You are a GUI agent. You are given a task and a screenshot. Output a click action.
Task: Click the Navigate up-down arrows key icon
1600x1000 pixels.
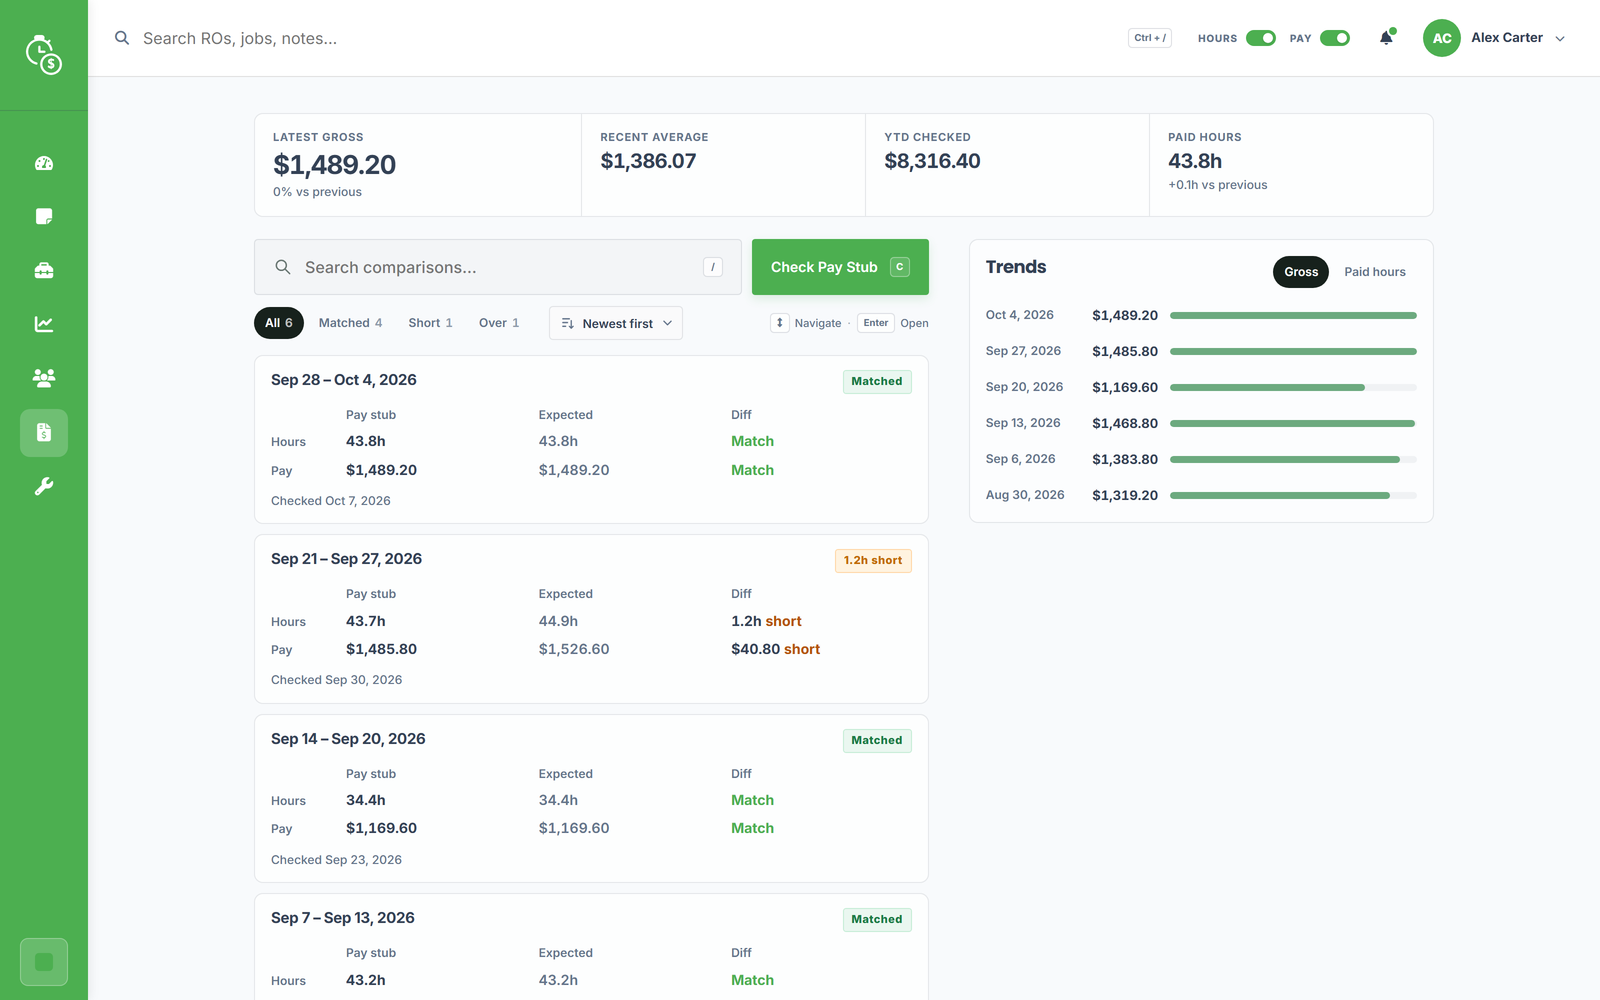coord(780,323)
